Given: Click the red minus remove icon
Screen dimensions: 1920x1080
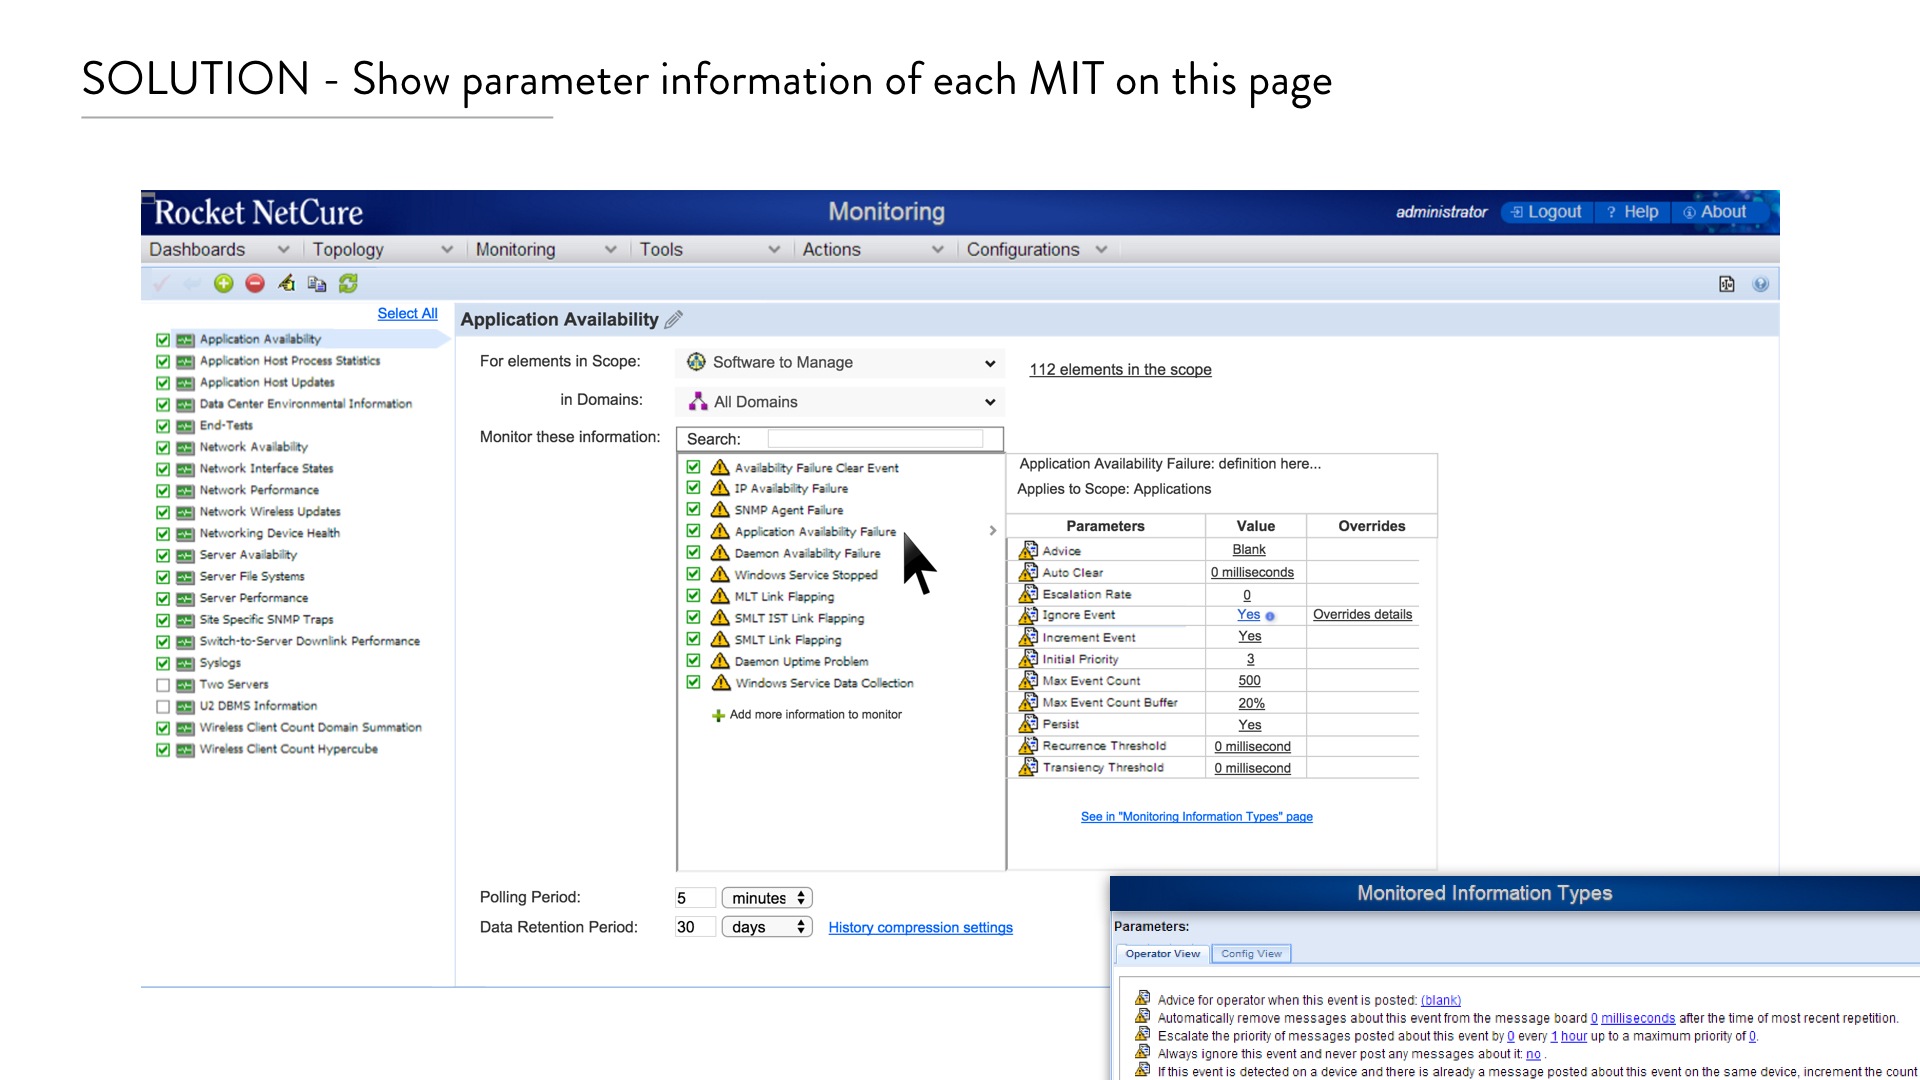Looking at the screenshot, I should tap(255, 284).
